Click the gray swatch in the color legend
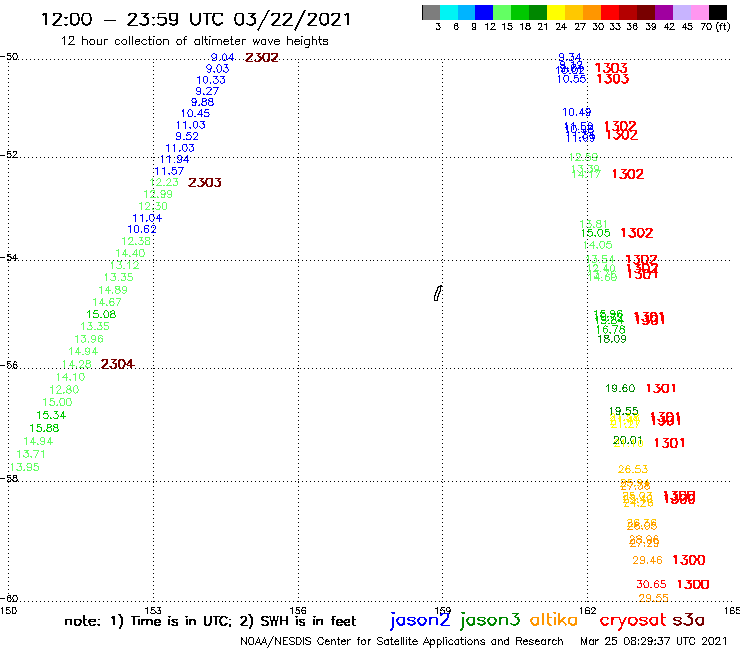Screen dimensions: 740x650 click(431, 12)
